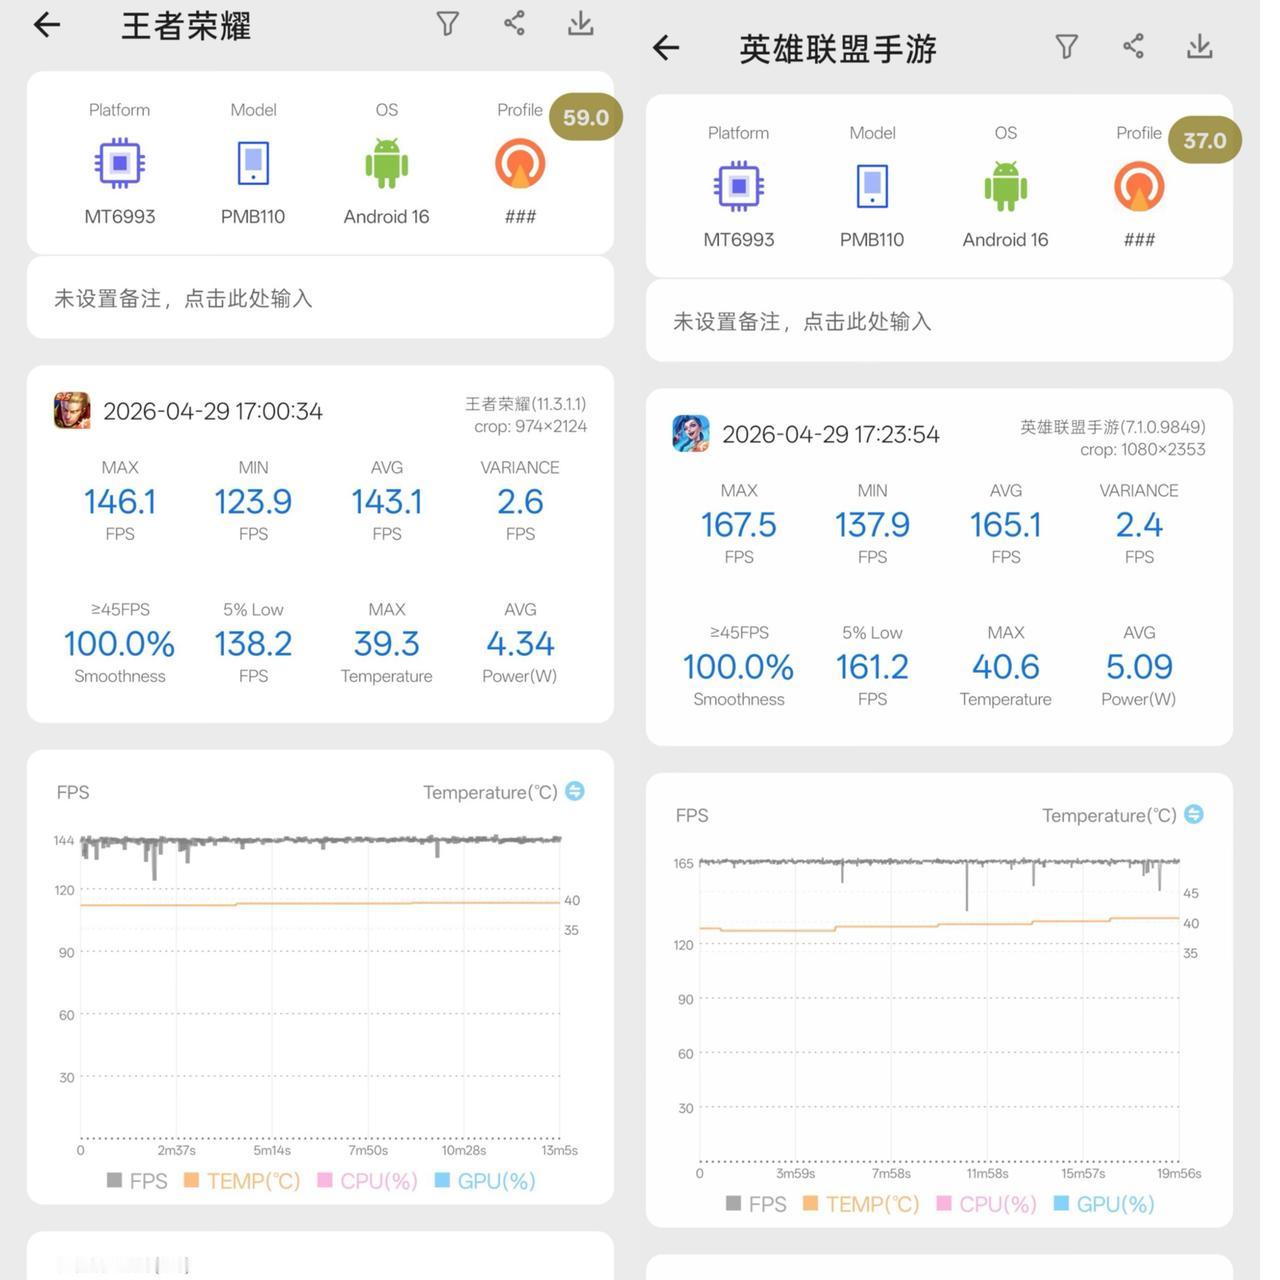Image resolution: width=1280 pixels, height=1280 pixels.
Task: Tap Platform chip icon in 英雄联盟手游 report
Action: pos(739,186)
